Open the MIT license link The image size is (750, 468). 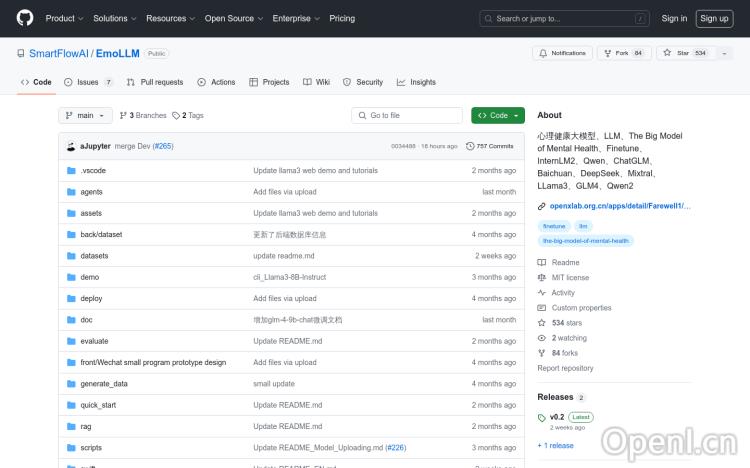pos(570,278)
